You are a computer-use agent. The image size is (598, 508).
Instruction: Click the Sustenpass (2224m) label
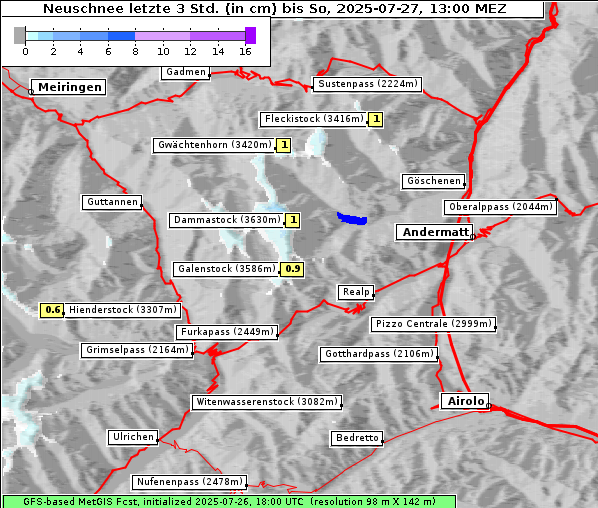pos(367,84)
